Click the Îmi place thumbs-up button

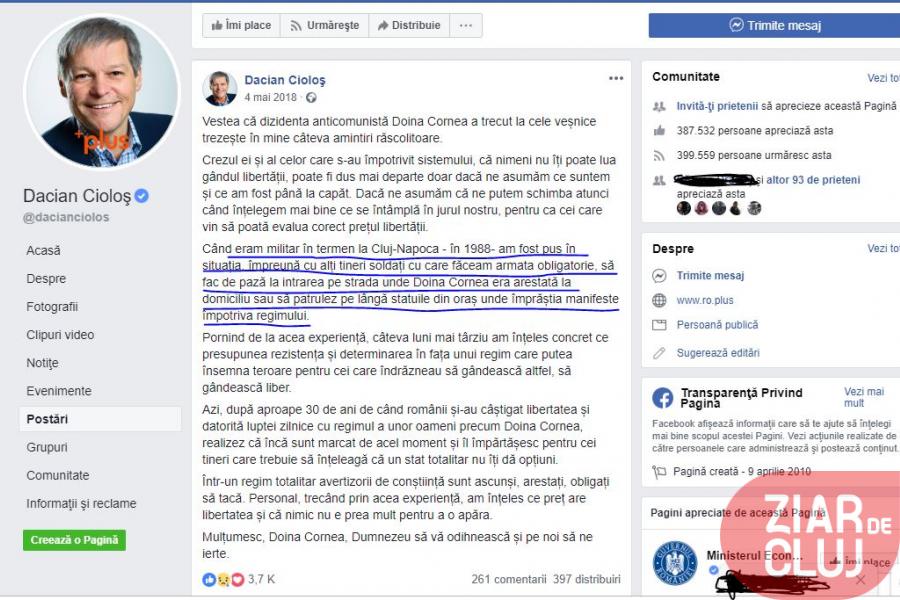241,25
